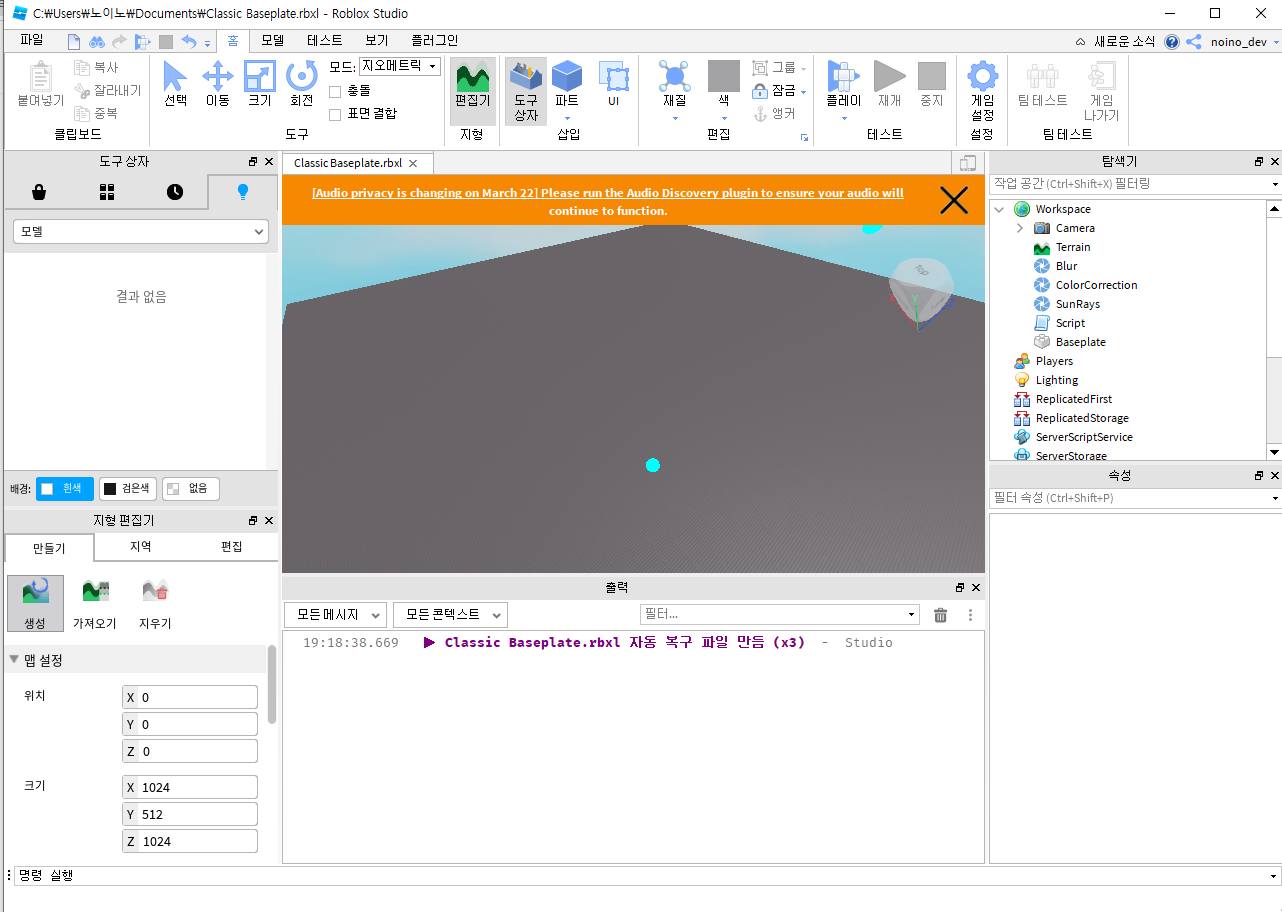The width and height of the screenshot is (1282, 912).
Task: Select terrain 가져오기 (Import) tool
Action: click(95, 603)
